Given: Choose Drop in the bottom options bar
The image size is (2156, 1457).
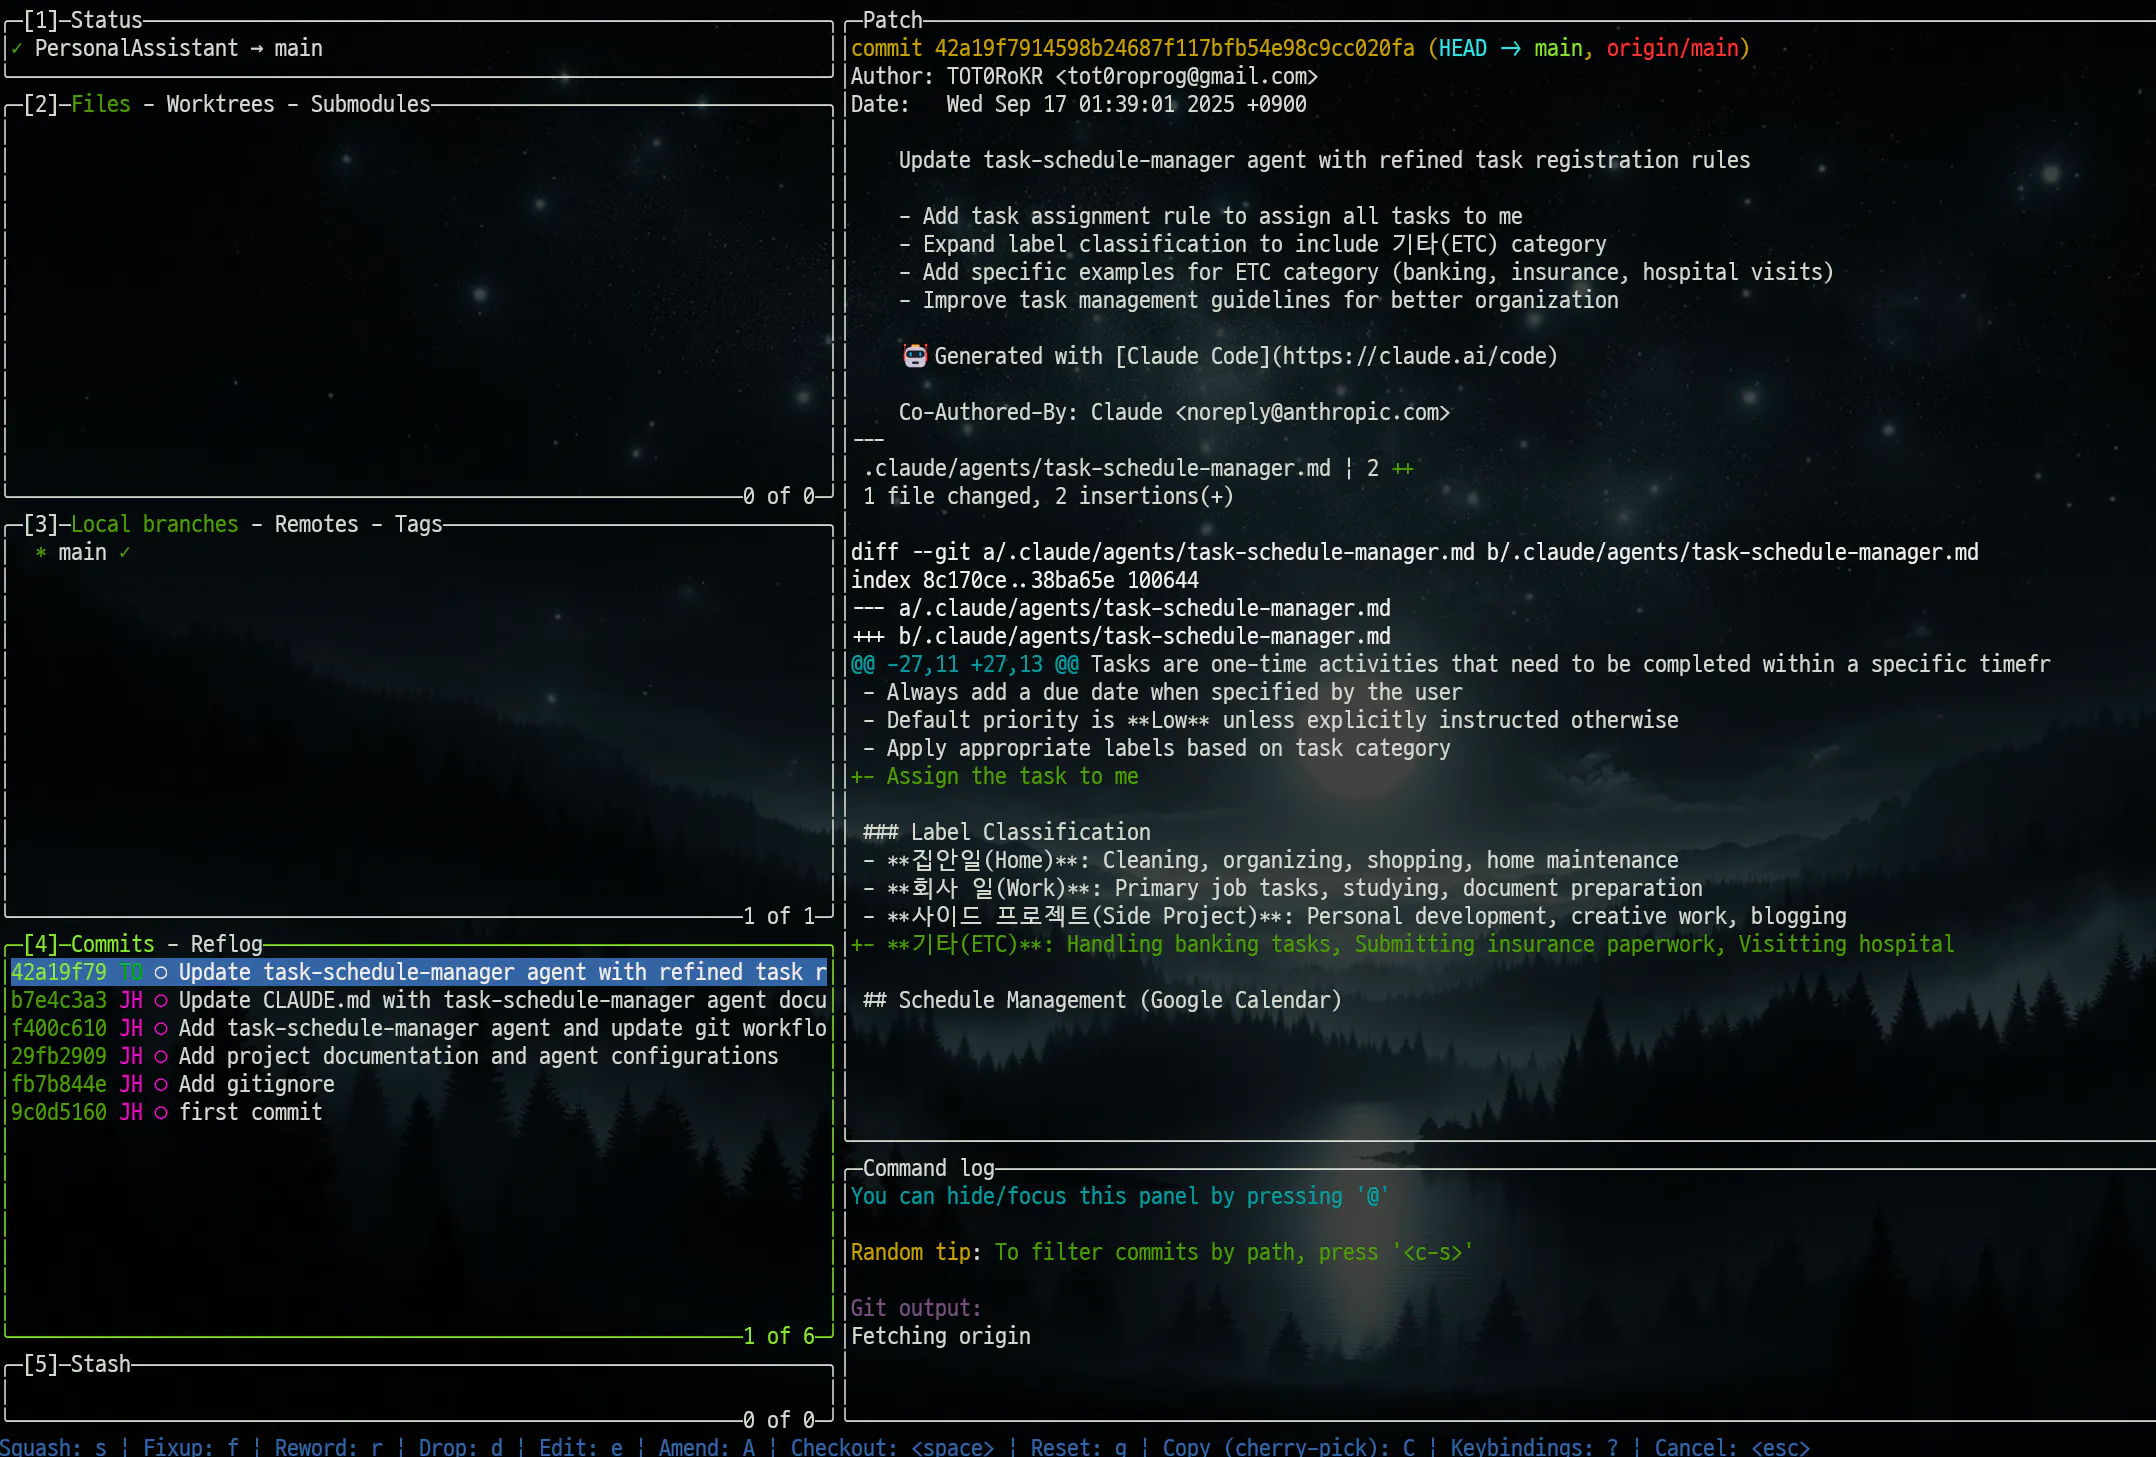Looking at the screenshot, I should tap(461, 1447).
